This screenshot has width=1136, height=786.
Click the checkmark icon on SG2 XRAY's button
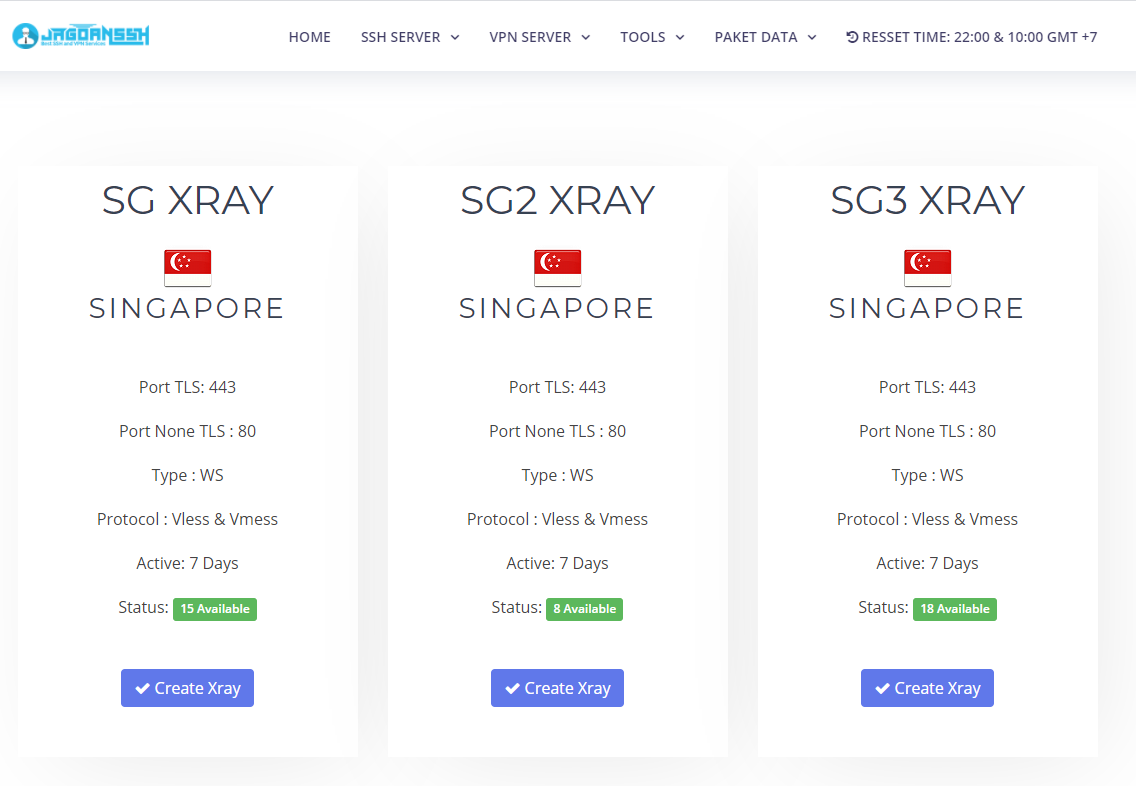click(x=512, y=688)
